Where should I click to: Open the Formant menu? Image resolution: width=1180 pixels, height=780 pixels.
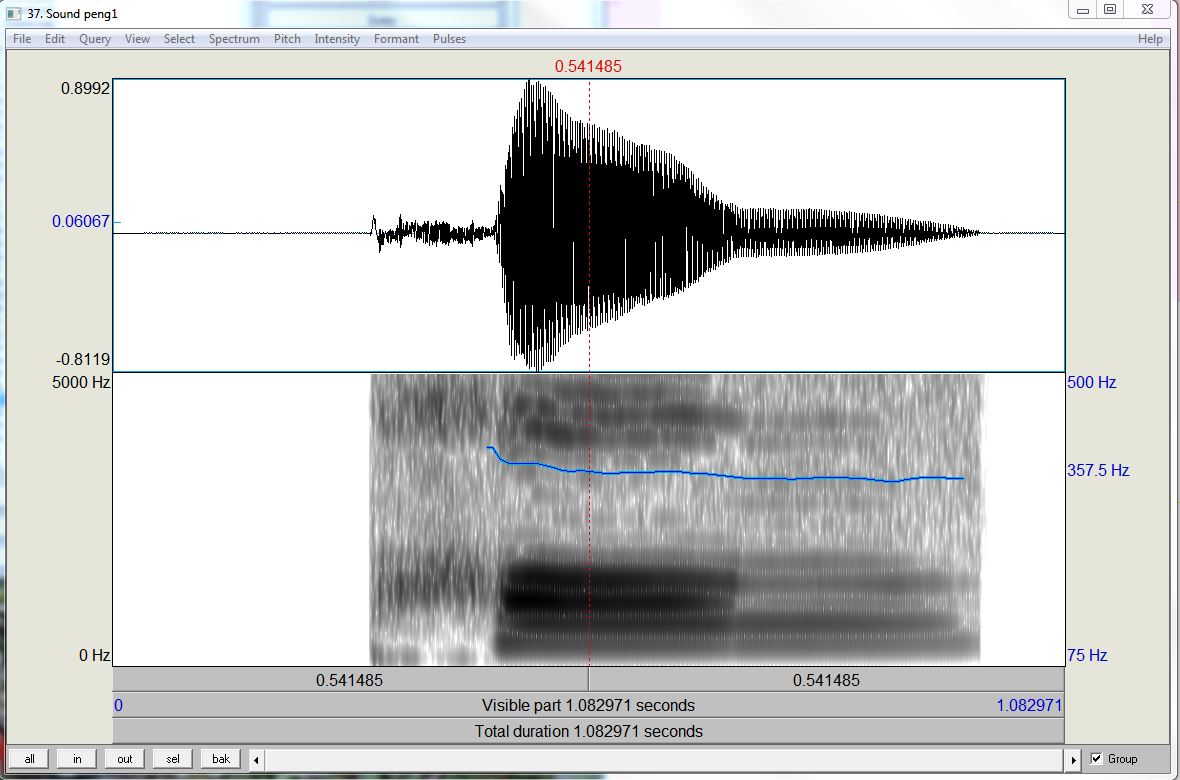coord(396,39)
